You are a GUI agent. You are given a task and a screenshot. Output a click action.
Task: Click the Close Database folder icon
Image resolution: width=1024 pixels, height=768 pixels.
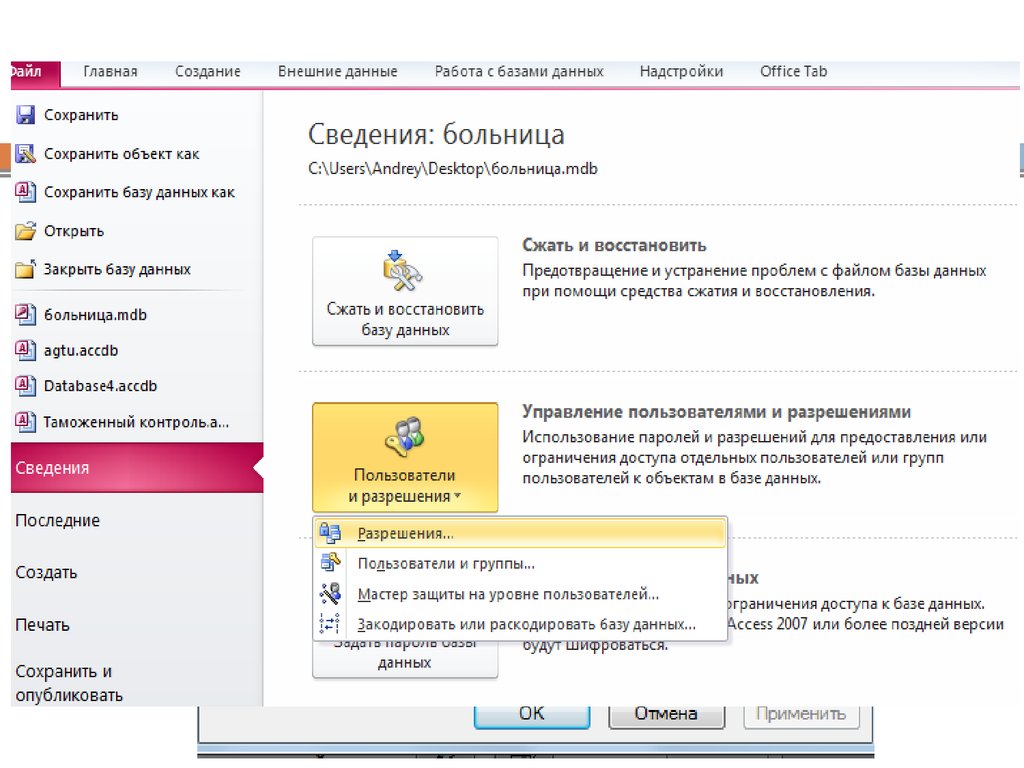(26, 270)
